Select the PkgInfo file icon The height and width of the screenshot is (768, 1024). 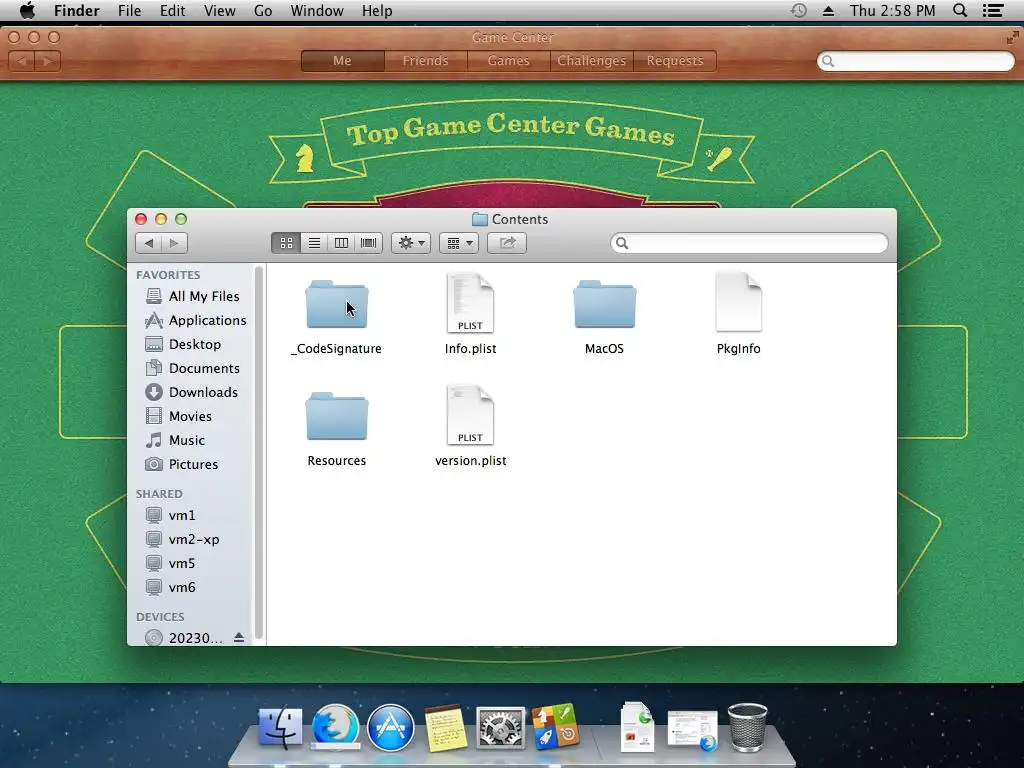[739, 303]
